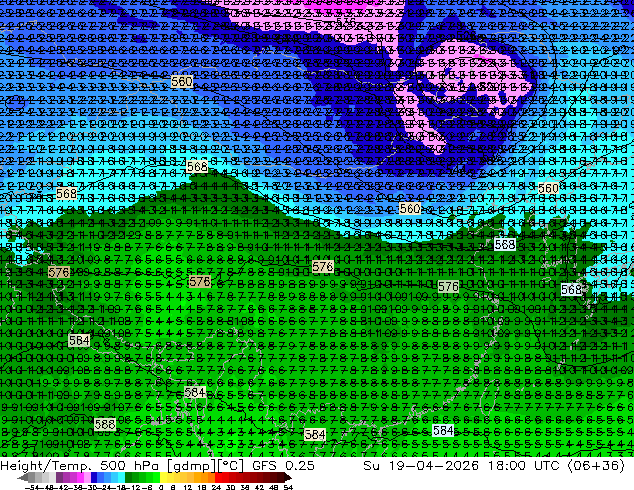Click the dark blue swatch above -30
The height and width of the screenshot is (490, 634).
pyautogui.click(x=94, y=477)
